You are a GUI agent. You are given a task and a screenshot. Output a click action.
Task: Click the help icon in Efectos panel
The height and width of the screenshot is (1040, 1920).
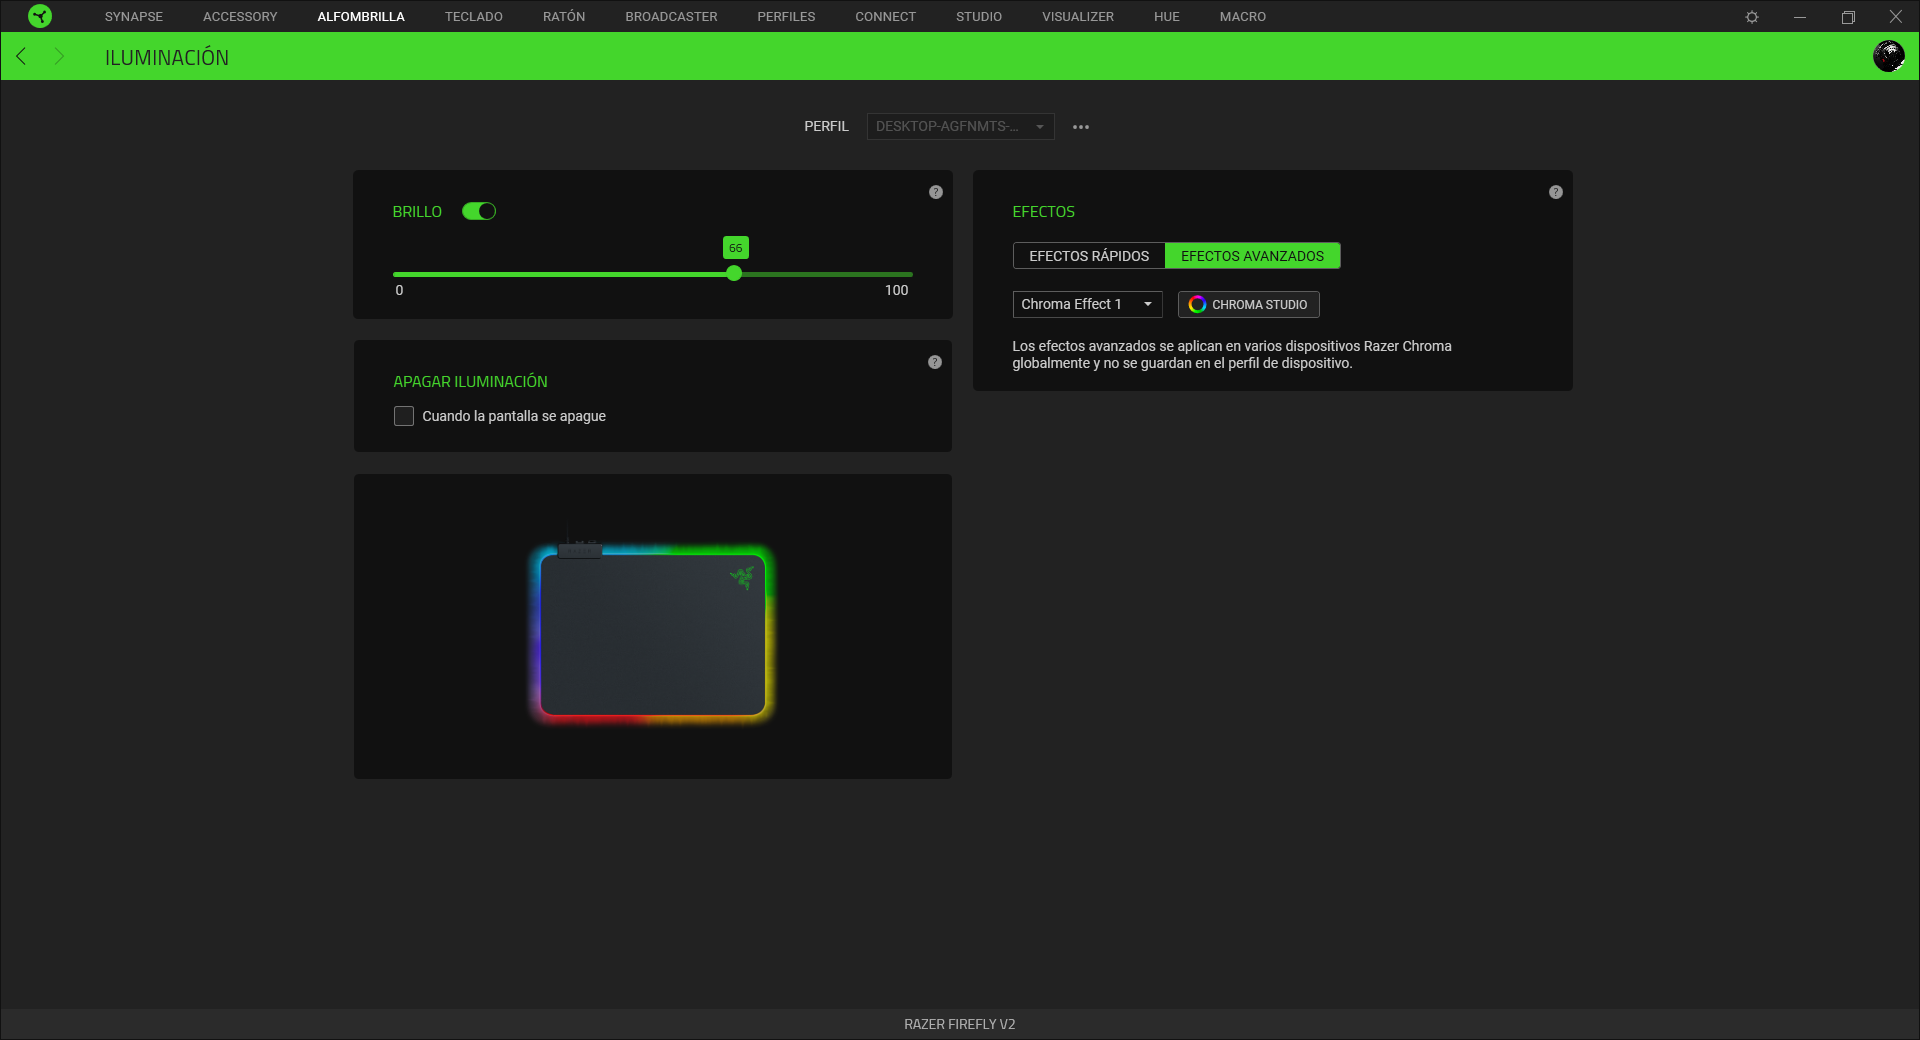click(x=1556, y=192)
